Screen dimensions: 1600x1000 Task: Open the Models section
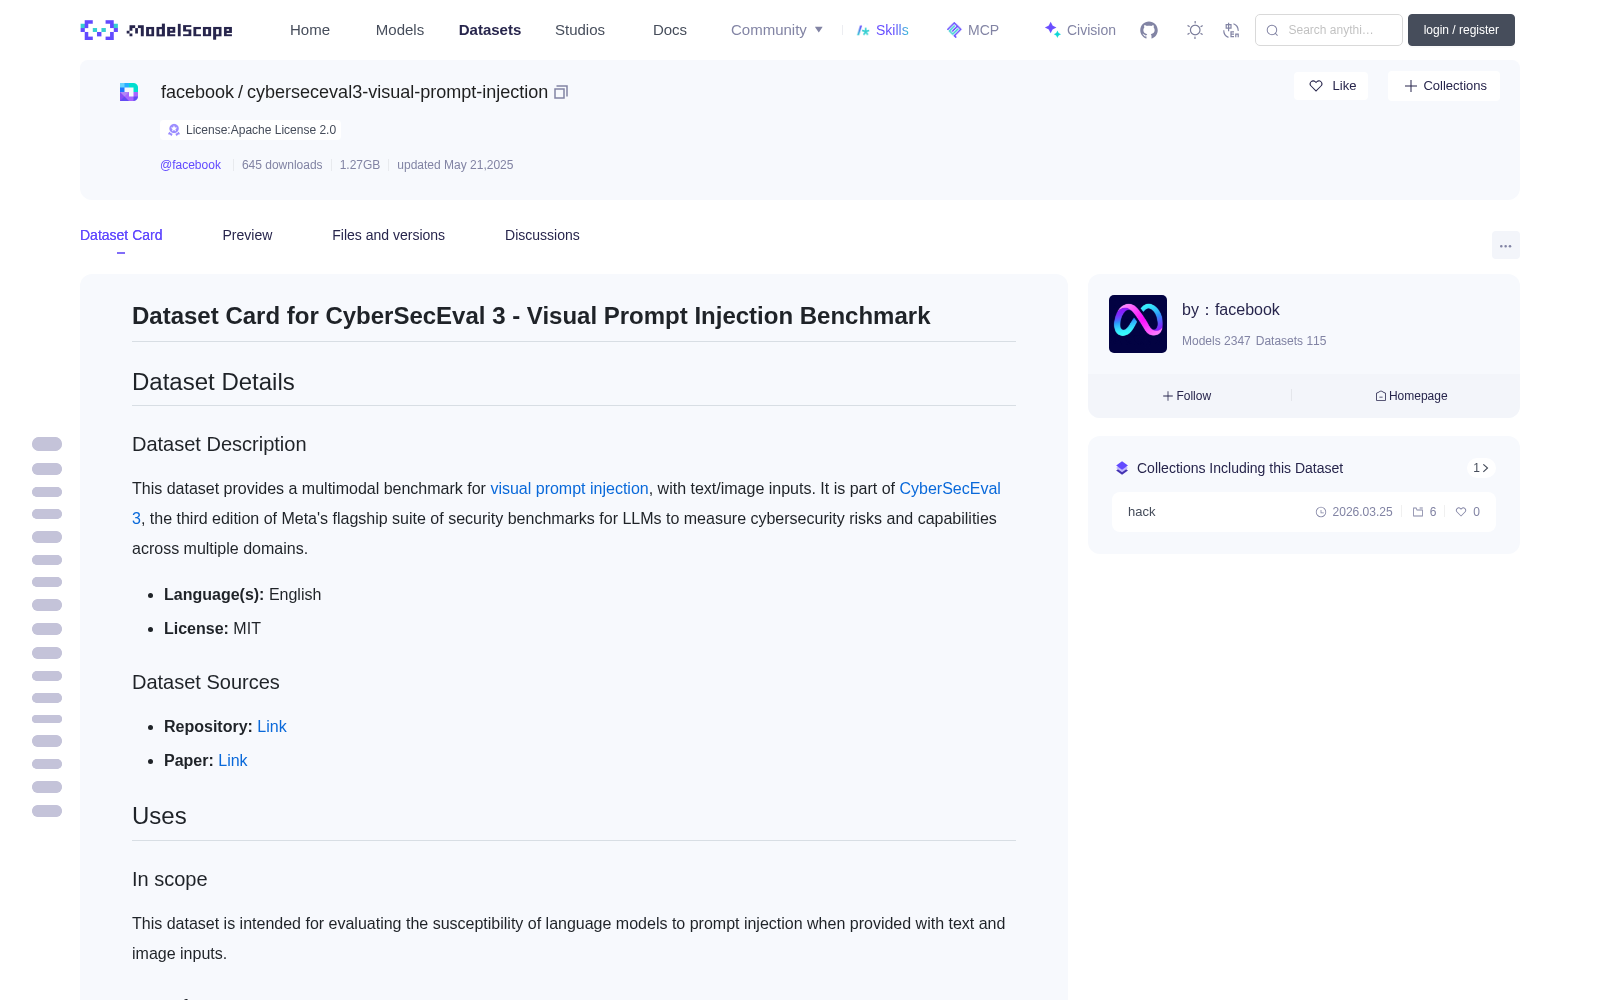click(400, 30)
